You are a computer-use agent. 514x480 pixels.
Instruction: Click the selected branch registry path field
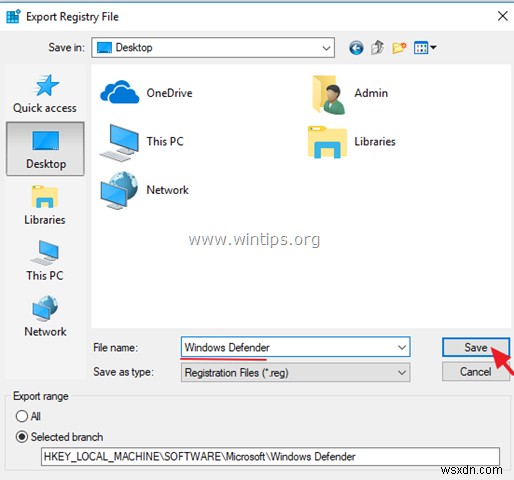(x=270, y=457)
